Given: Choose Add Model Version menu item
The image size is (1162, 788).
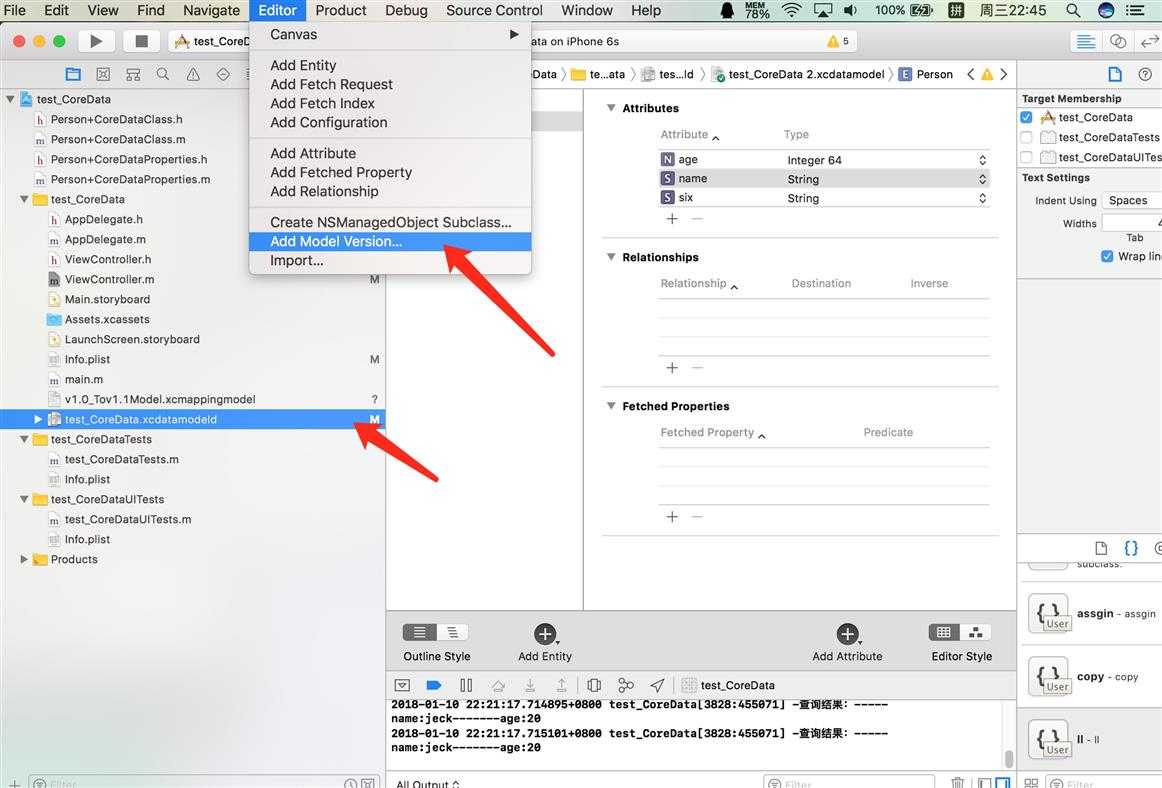Looking at the screenshot, I should pyautogui.click(x=390, y=242).
